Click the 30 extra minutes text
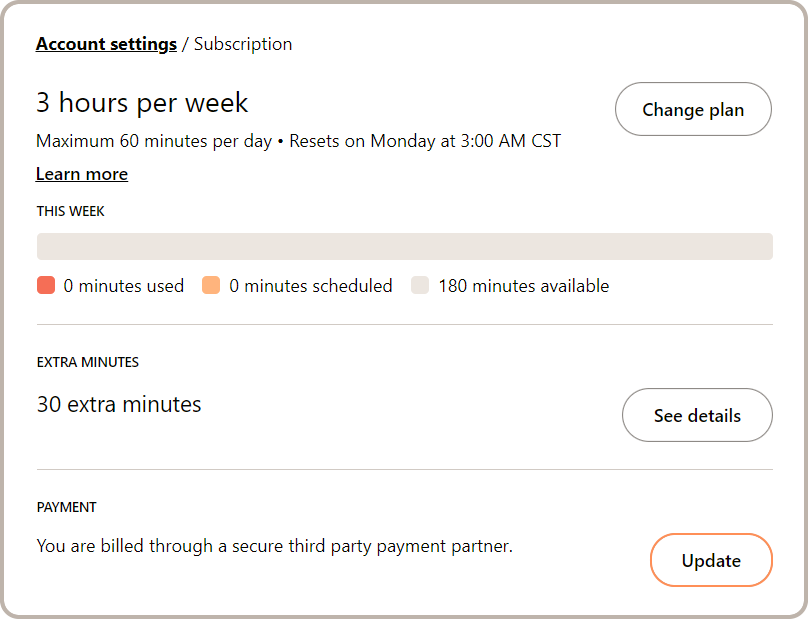 pos(119,405)
